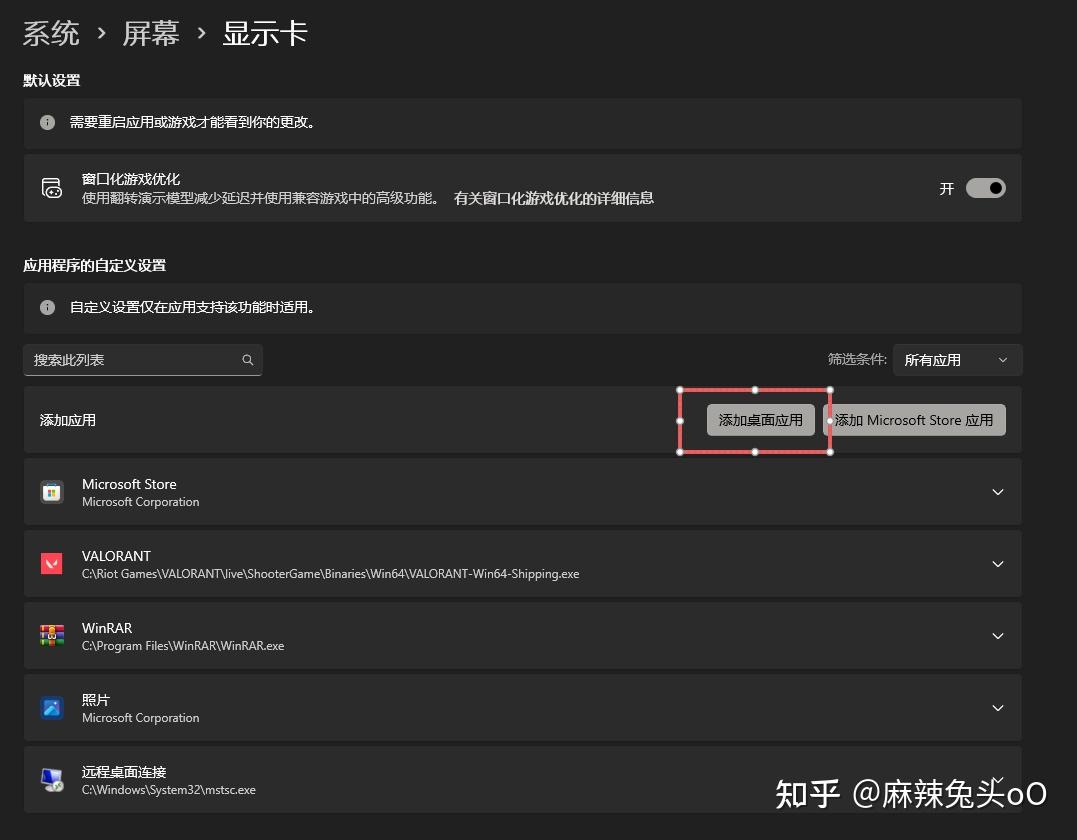This screenshot has width=1077, height=840.
Task: Click info icon beside 需要重启应用或游戏
Action: [47, 122]
